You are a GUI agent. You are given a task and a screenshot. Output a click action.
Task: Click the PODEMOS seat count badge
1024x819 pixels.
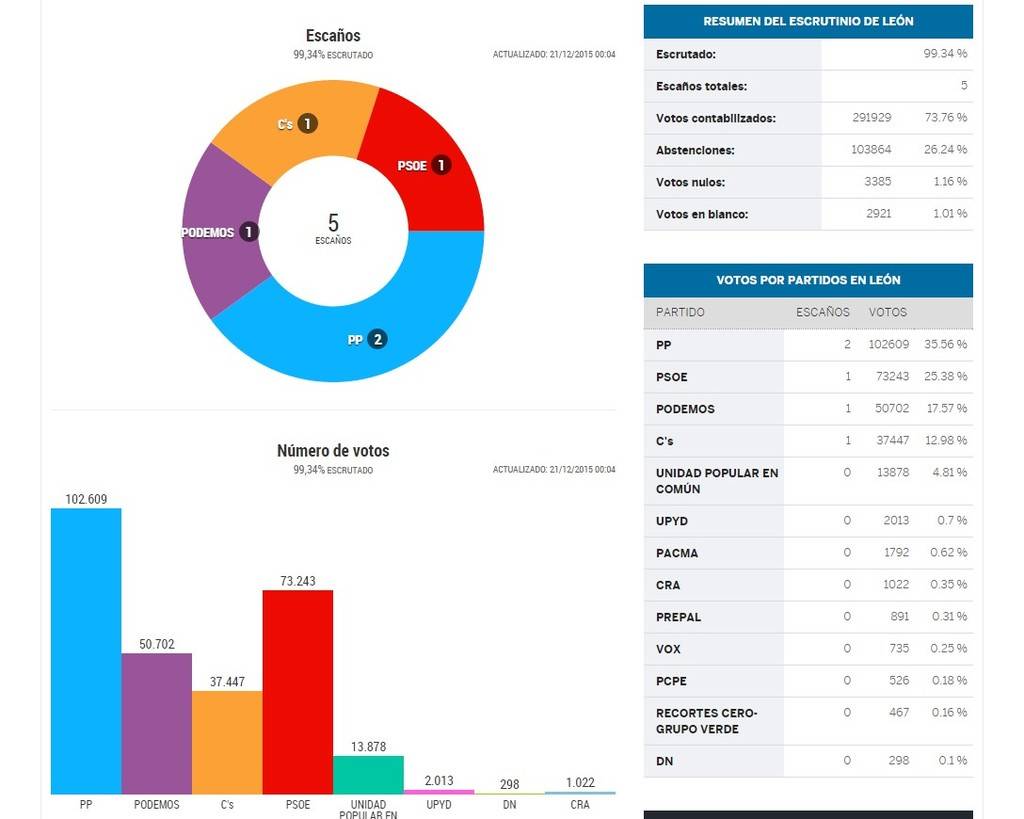coord(248,232)
